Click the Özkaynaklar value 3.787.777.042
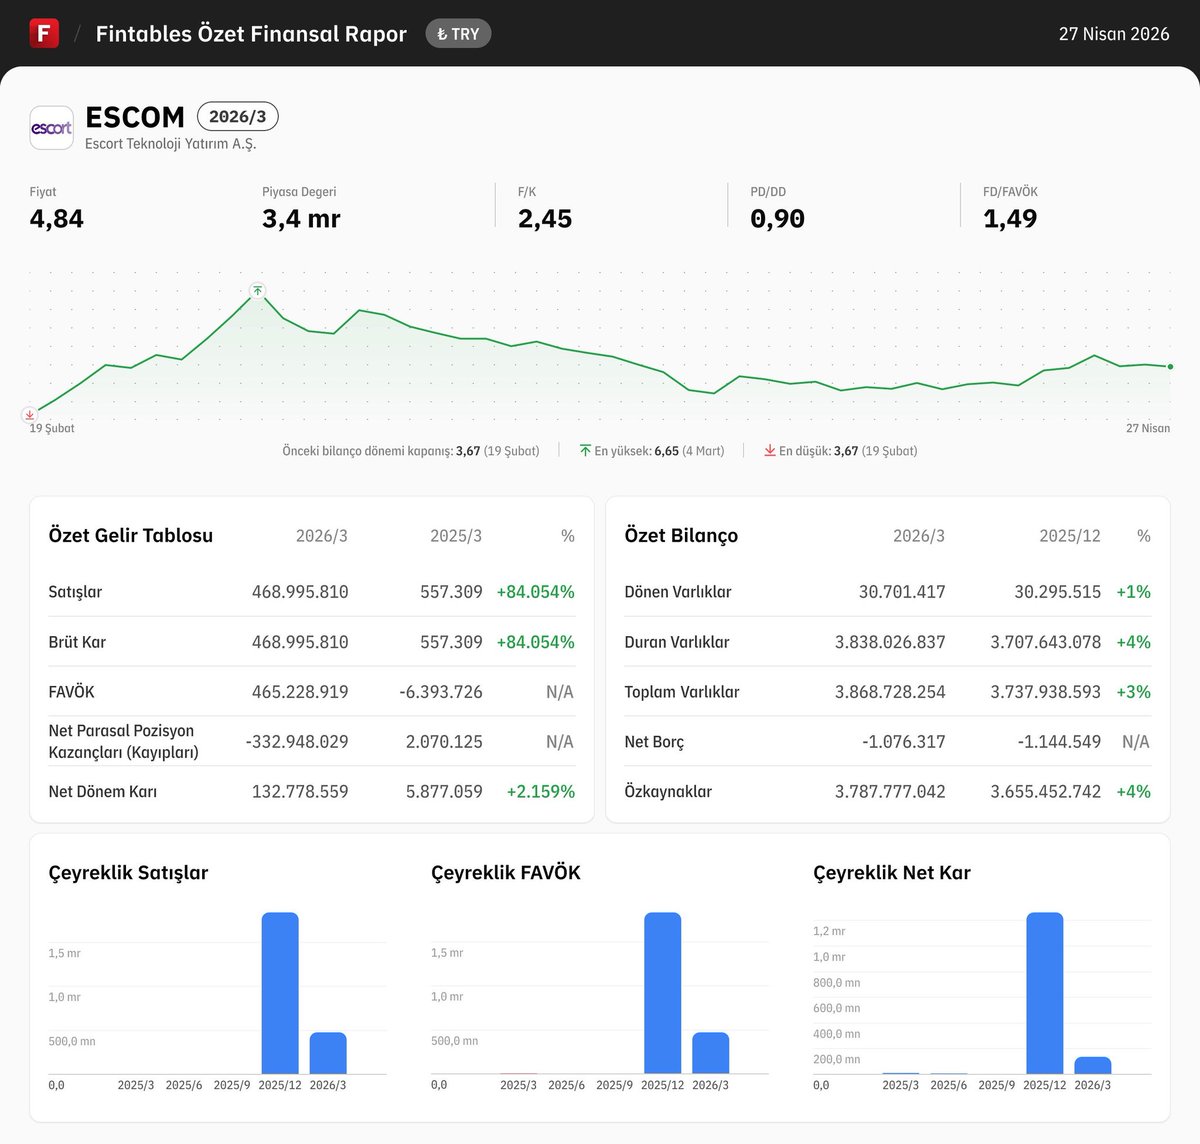The height and width of the screenshot is (1144, 1200). click(890, 792)
